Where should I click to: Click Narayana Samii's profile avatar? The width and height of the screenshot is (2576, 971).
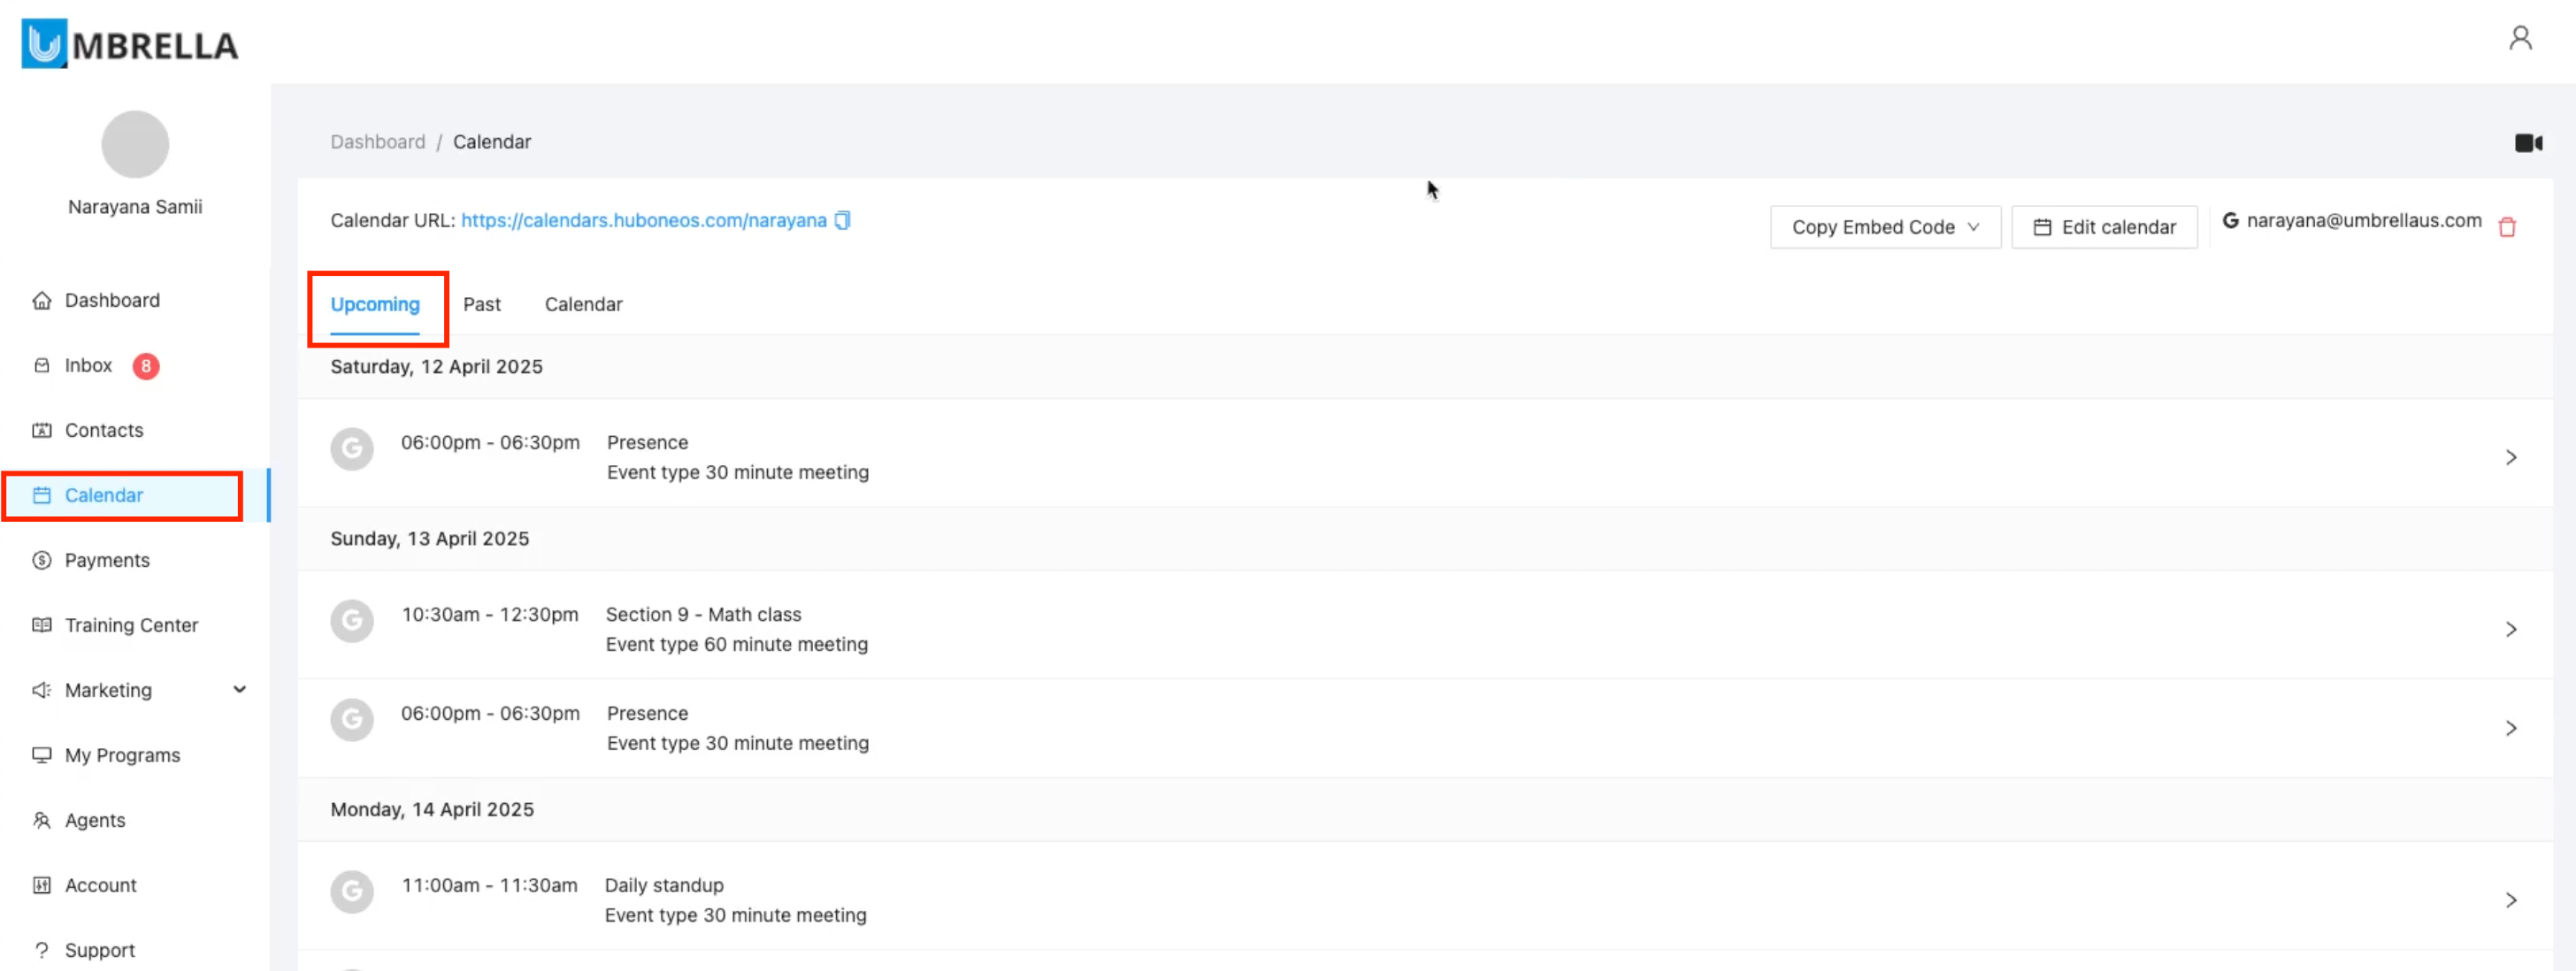[x=135, y=145]
